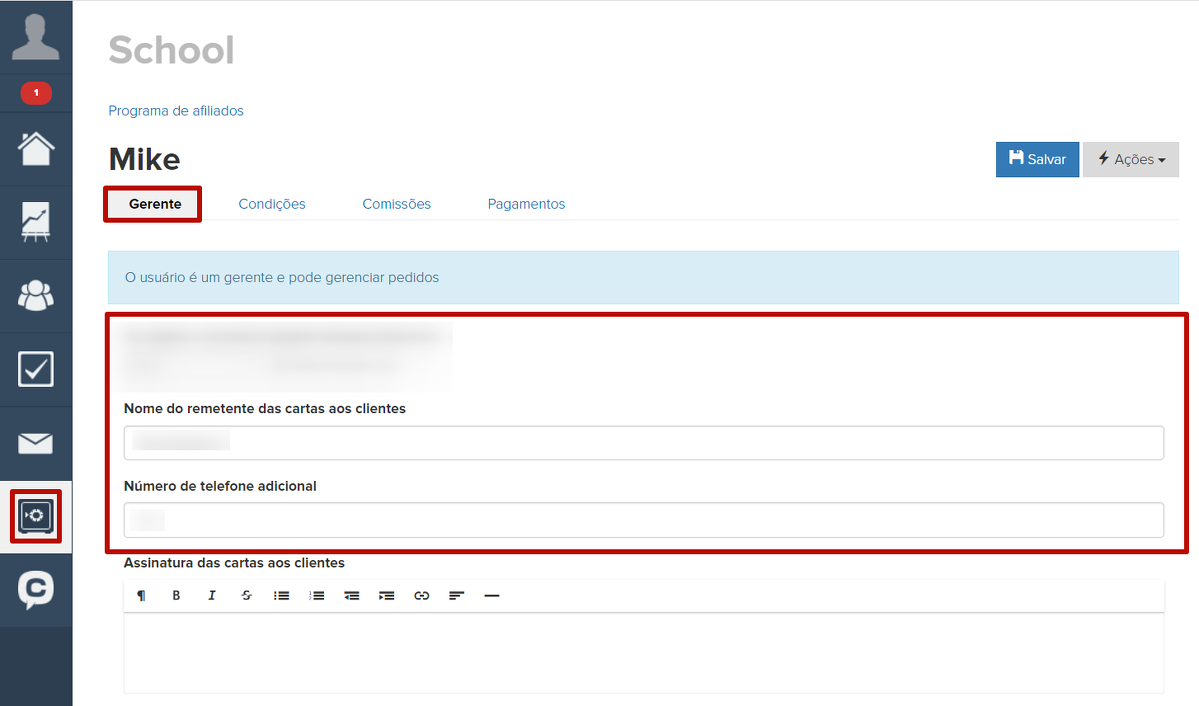Viewport: 1199px width, 706px height.
Task: Toggle strikethrough formatting in signature editor
Action: coord(246,596)
